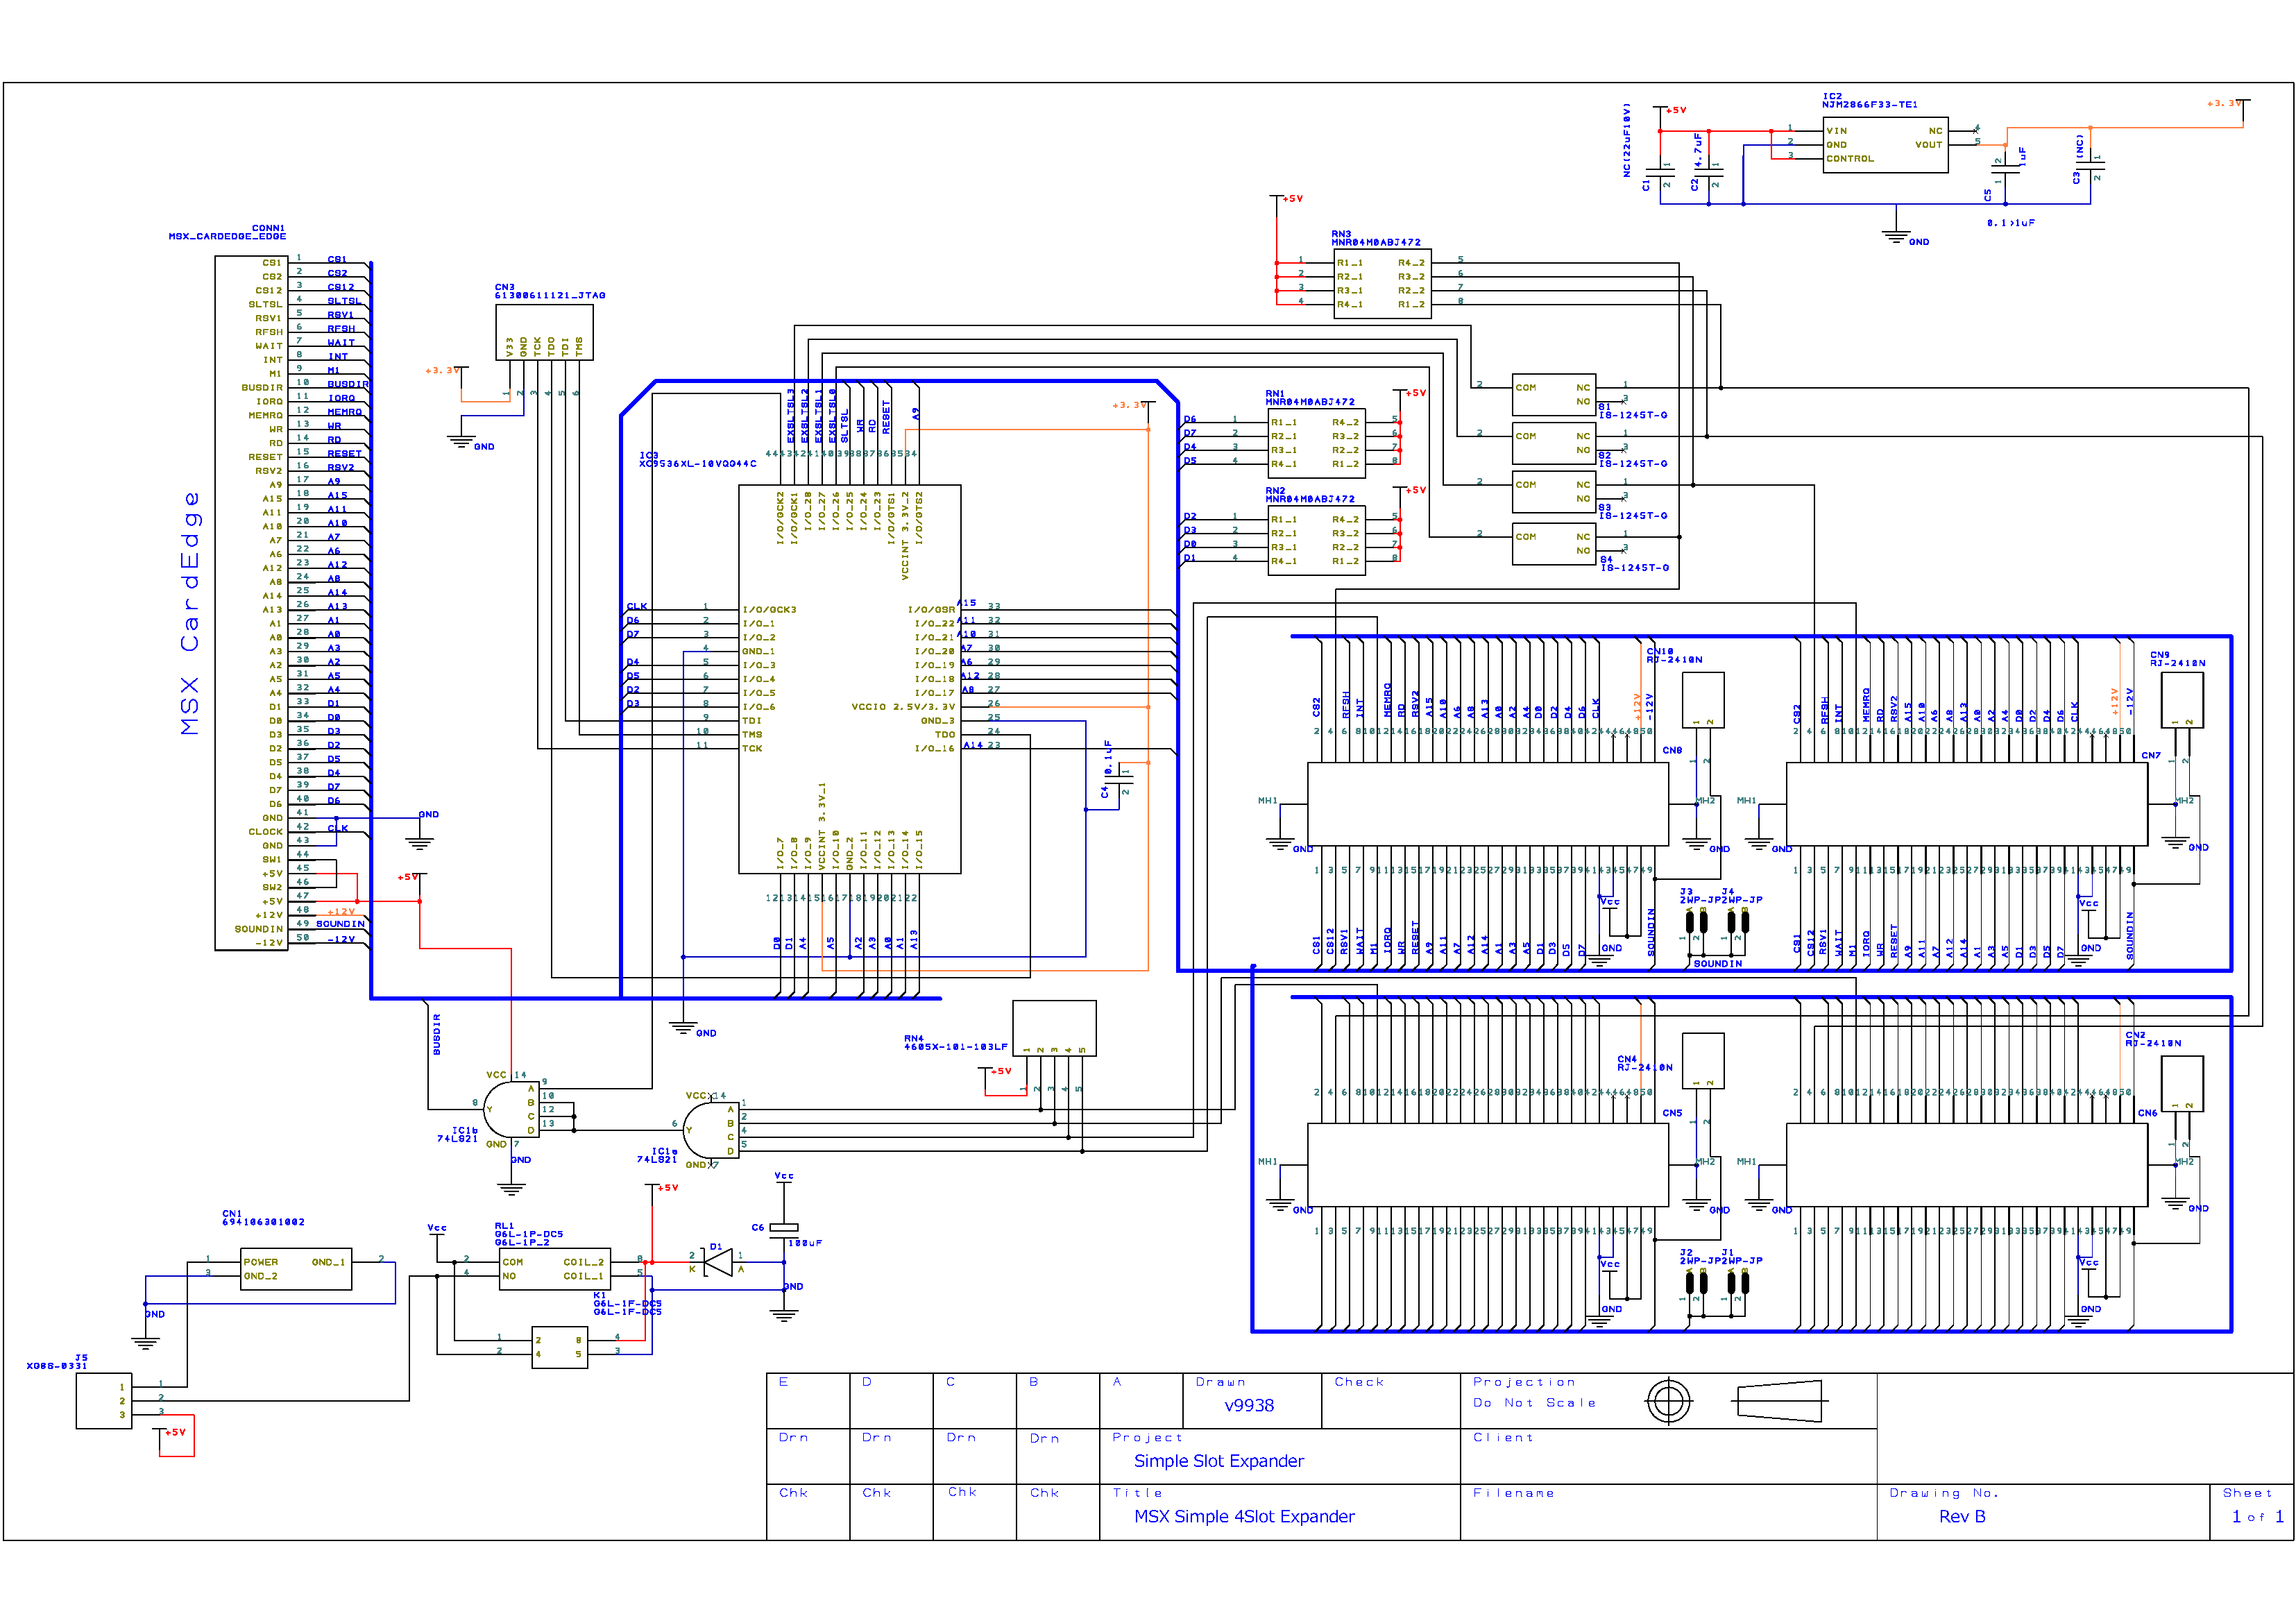Image resolution: width=2296 pixels, height=1623 pixels.
Task: Click the CN3 JTAG connector box
Action: pos(544,332)
